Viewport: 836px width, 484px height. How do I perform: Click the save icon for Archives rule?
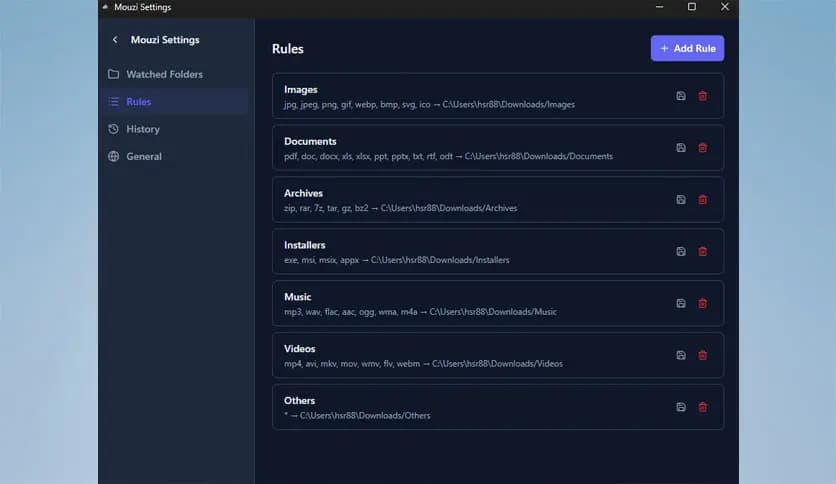pyautogui.click(x=681, y=199)
